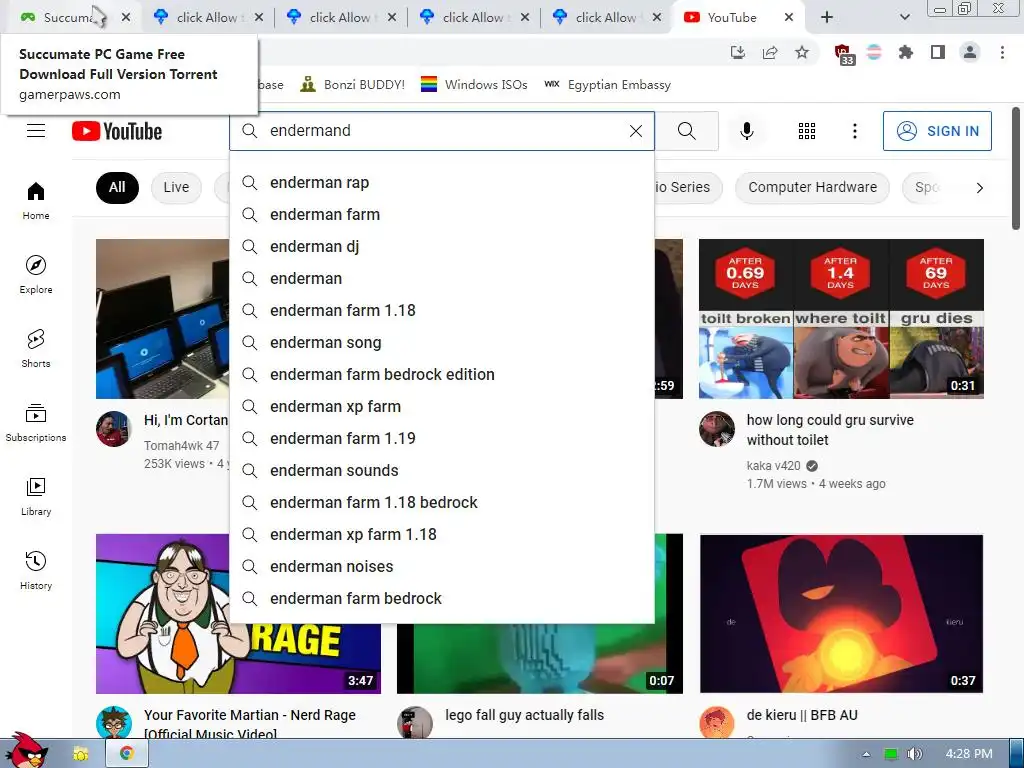1024x768 pixels.
Task: Choose suggestion enderman song
Action: coord(442,342)
